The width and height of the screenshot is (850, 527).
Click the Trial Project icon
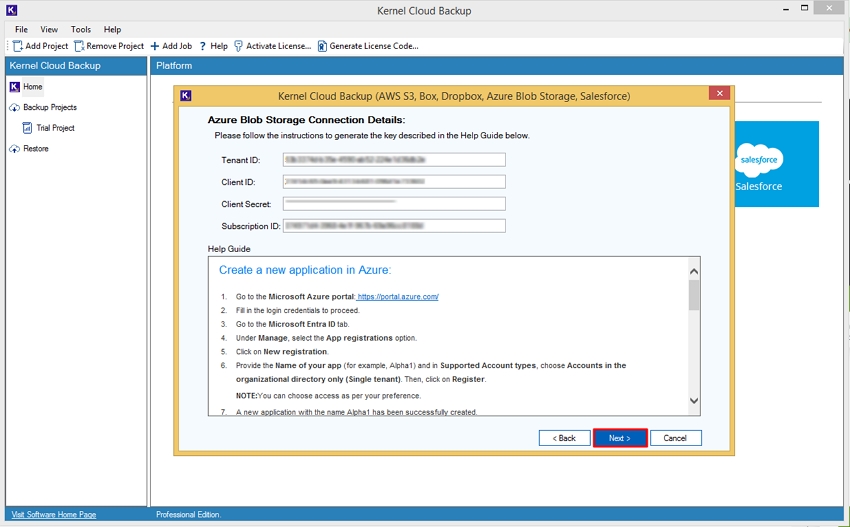click(x=27, y=128)
